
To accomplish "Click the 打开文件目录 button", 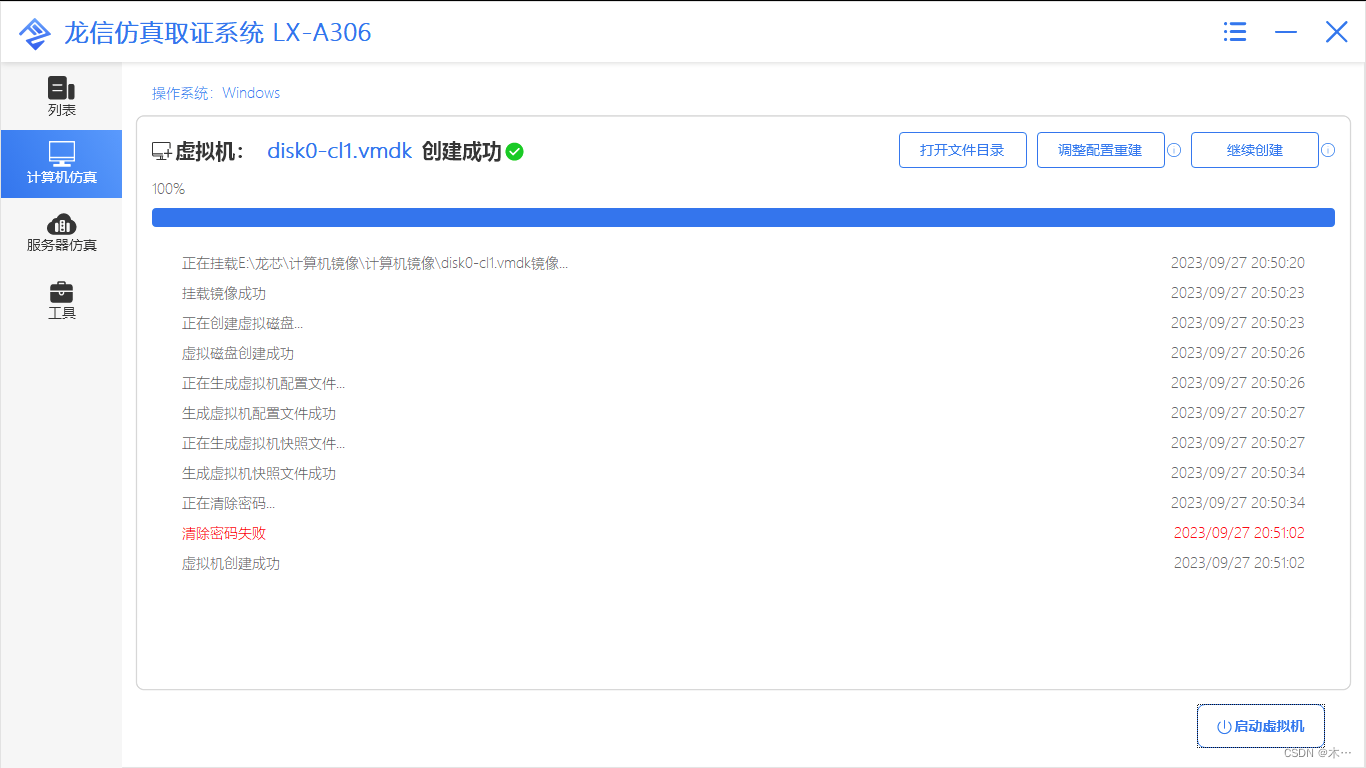I will (962, 150).
